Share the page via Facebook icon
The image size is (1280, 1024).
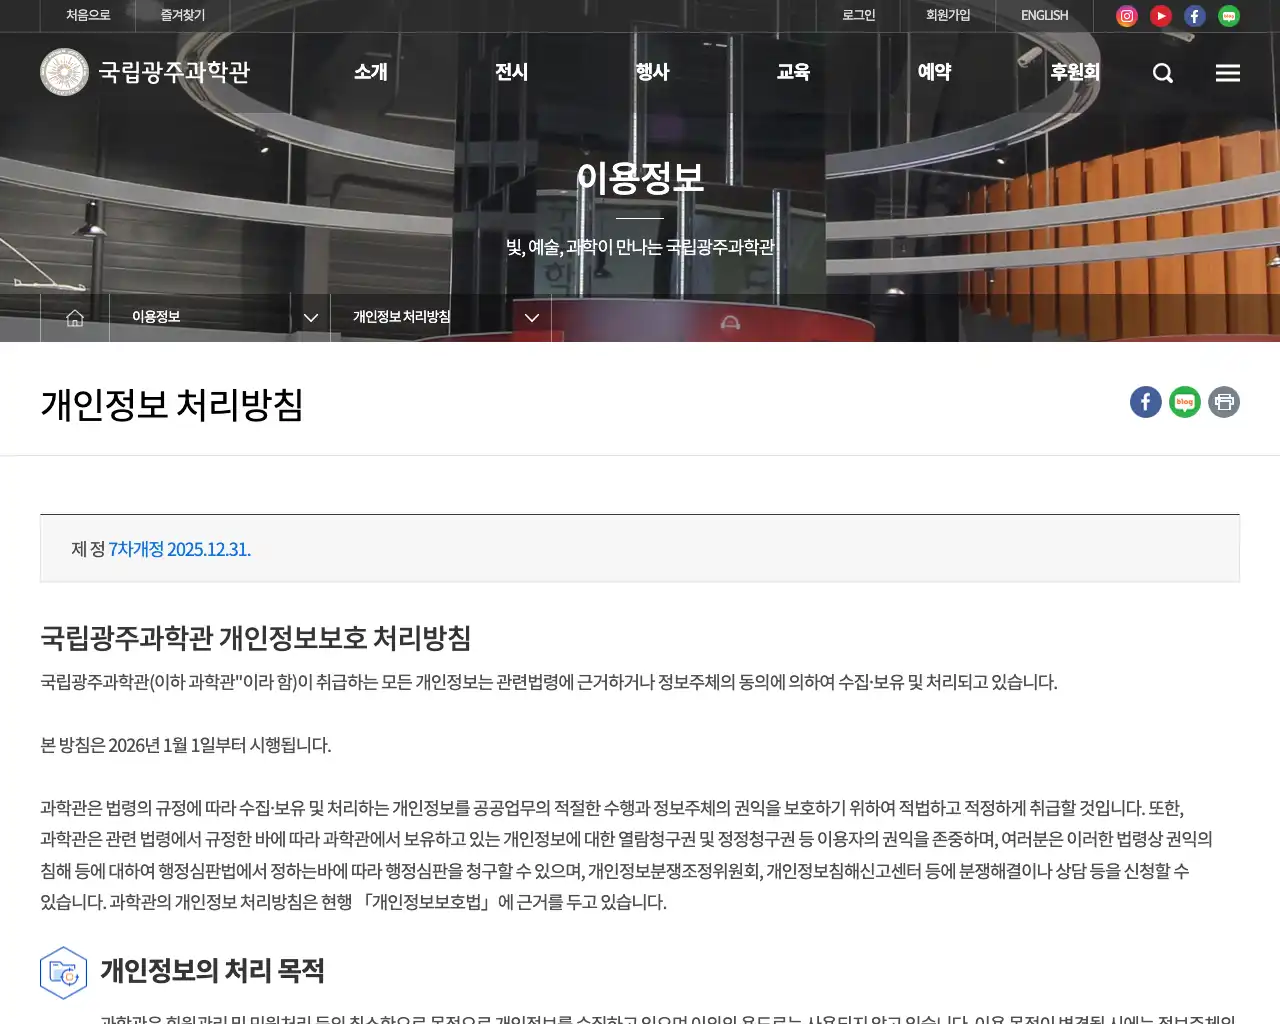pyautogui.click(x=1145, y=402)
